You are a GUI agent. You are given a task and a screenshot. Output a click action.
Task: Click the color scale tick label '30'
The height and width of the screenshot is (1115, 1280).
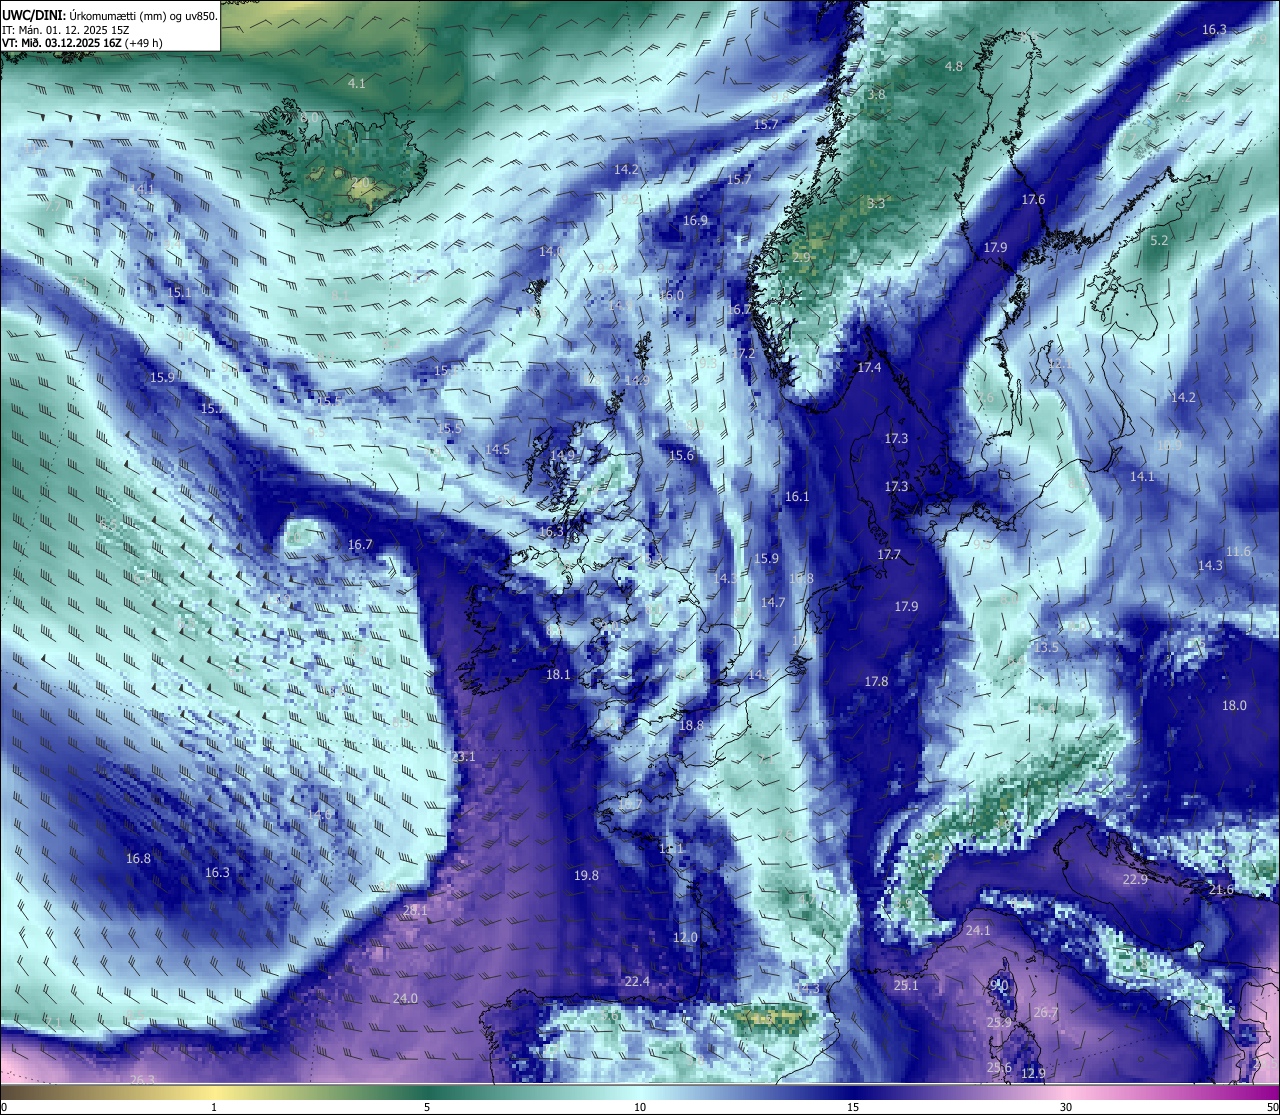[x=1066, y=1107]
